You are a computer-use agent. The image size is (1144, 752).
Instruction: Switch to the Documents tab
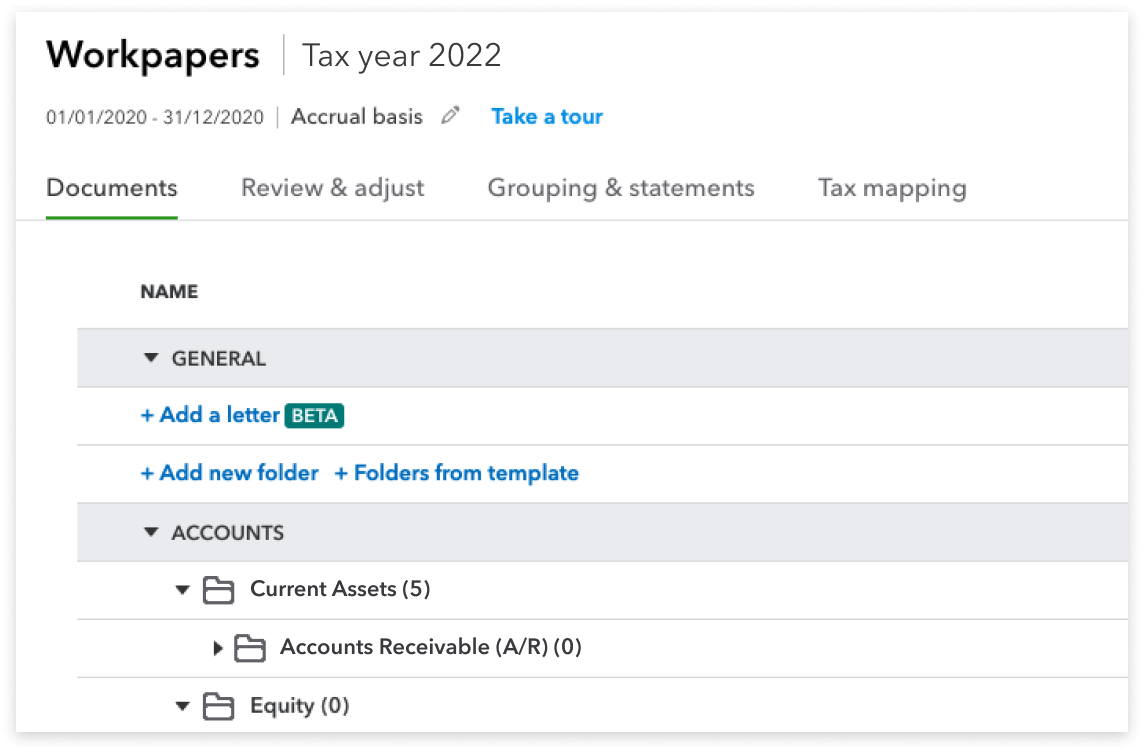click(x=112, y=188)
